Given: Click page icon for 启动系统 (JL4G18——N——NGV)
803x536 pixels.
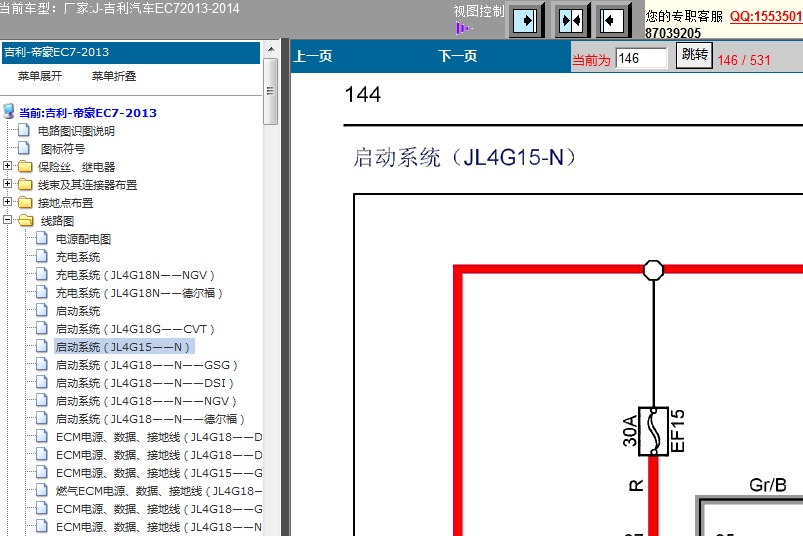Looking at the screenshot, I should pos(42,400).
